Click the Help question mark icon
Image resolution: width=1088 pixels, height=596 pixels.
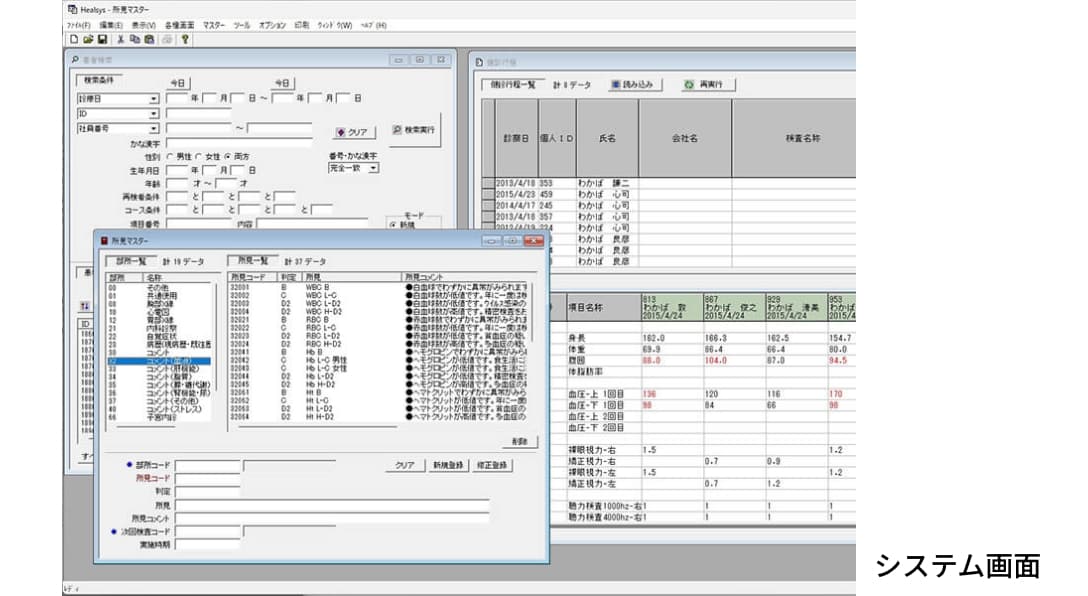pos(186,39)
